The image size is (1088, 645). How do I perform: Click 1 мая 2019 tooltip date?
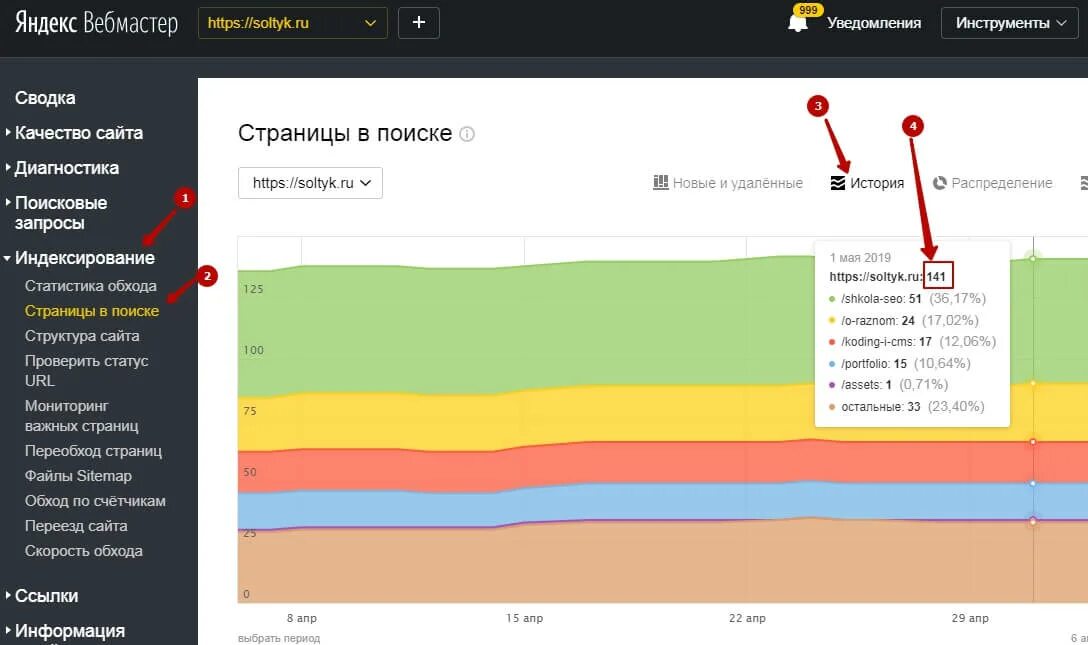pyautogui.click(x=860, y=257)
